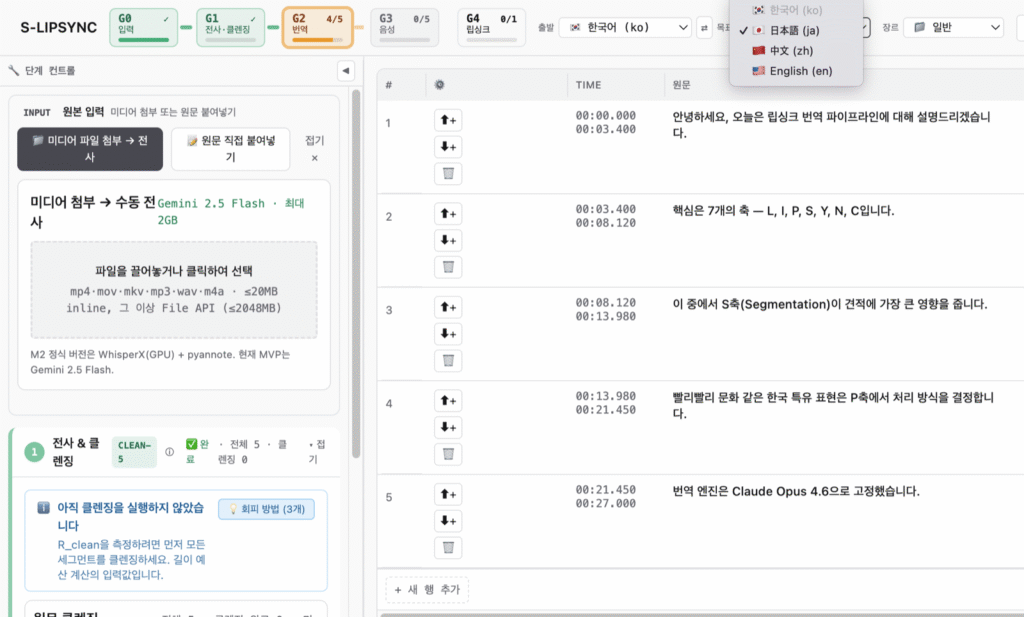Choose 中文 (zh) as target language

tap(795, 50)
